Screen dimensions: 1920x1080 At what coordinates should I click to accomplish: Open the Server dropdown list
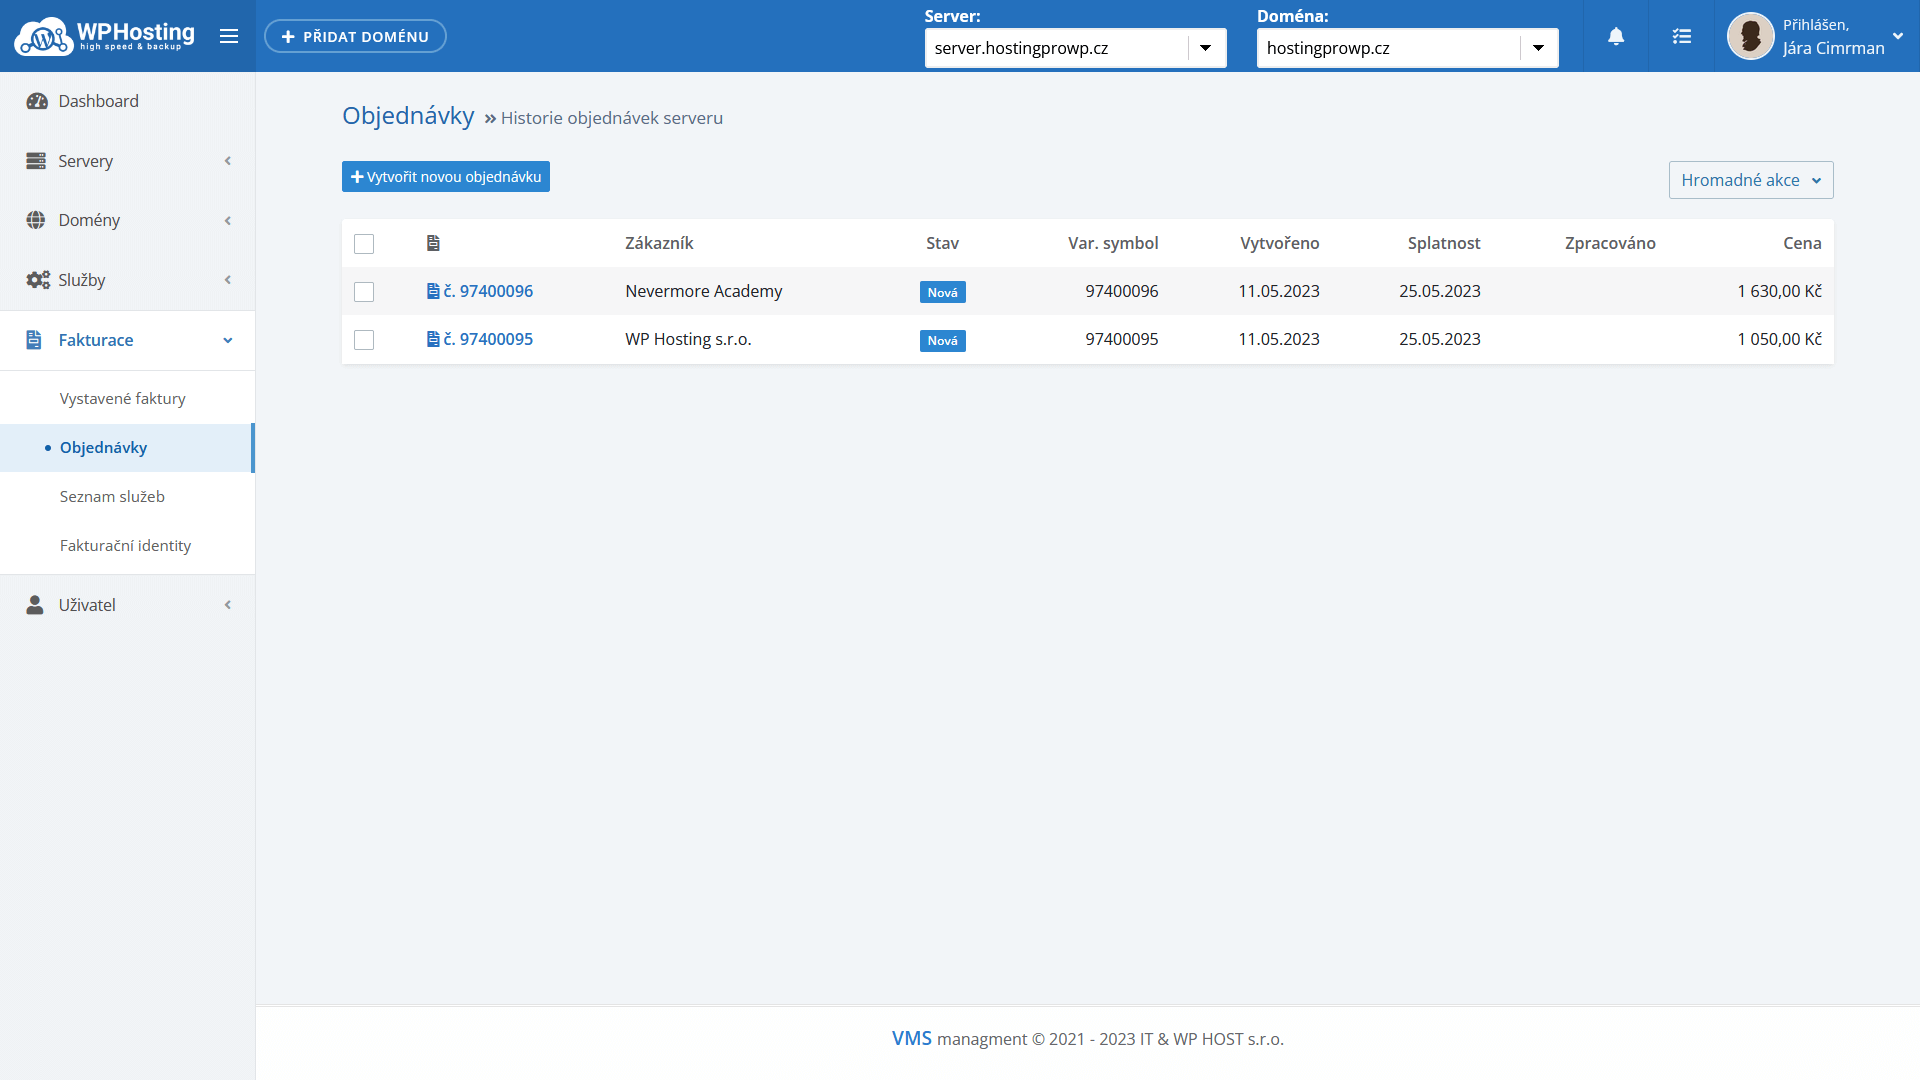[x=1205, y=48]
